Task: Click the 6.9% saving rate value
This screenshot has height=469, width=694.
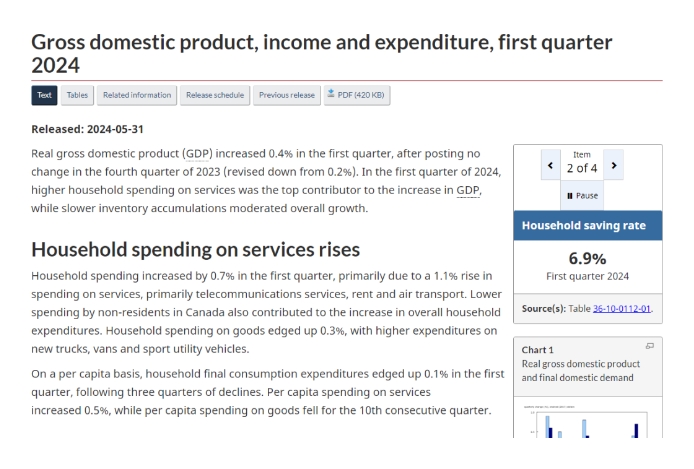Action: [587, 258]
